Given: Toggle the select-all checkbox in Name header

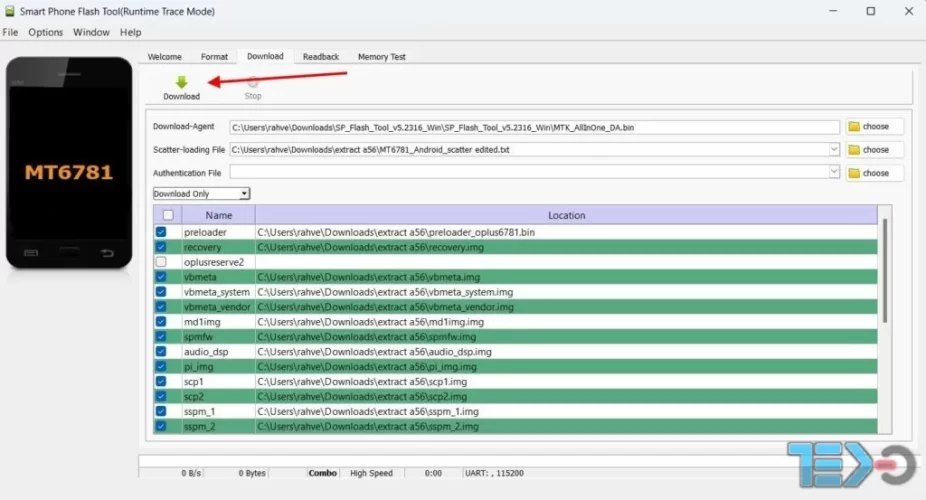Looking at the screenshot, I should pyautogui.click(x=168, y=215).
